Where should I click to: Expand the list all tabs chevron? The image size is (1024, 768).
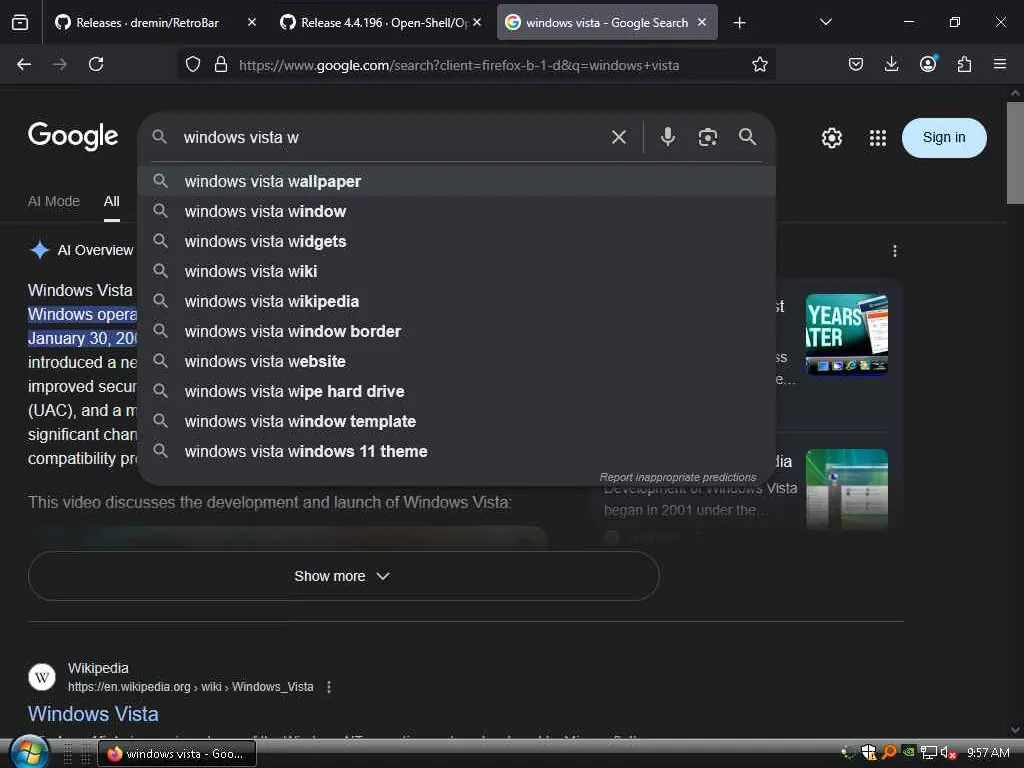coord(825,22)
